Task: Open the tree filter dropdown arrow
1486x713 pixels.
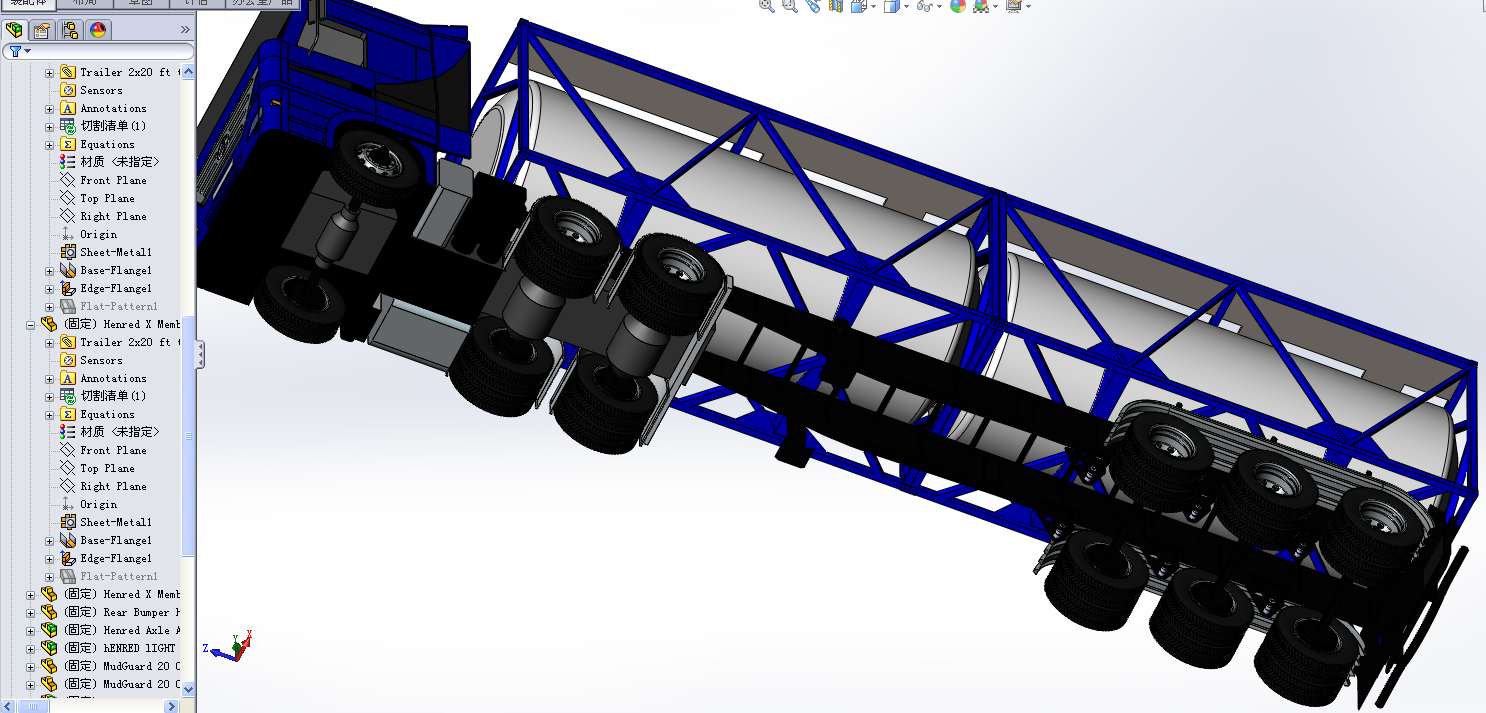Action: point(27,51)
